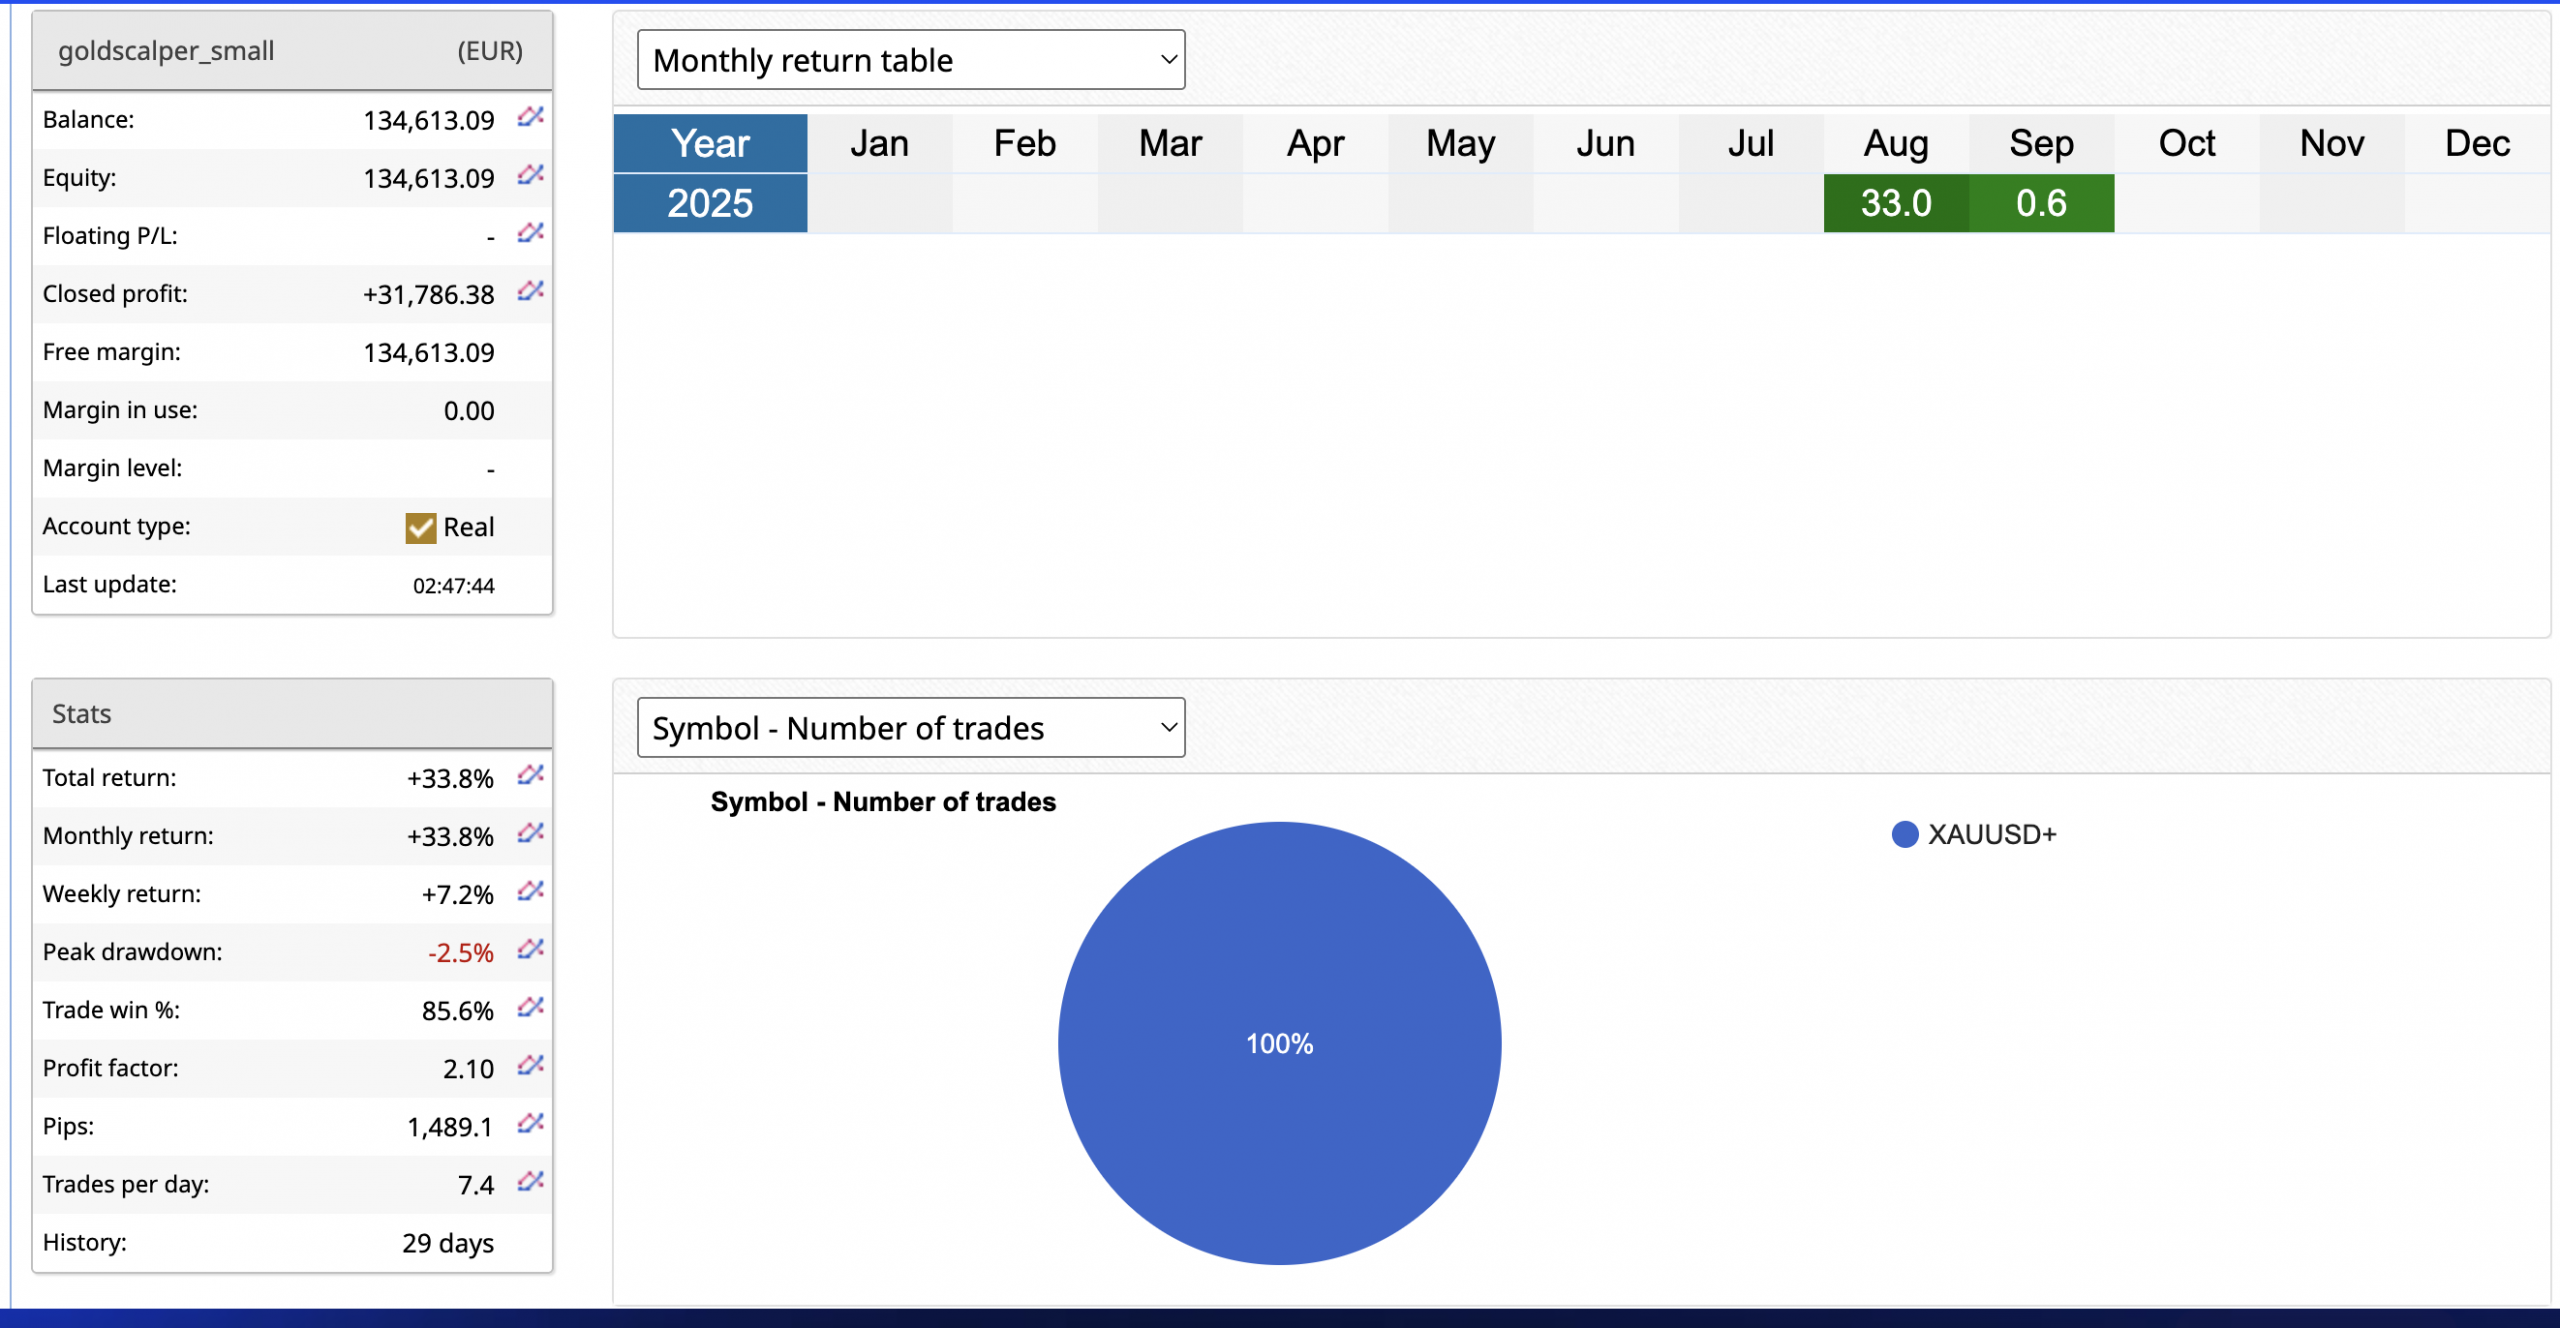The height and width of the screenshot is (1328, 2560).
Task: Click chart icon next to Closed profit
Action: pos(530,291)
